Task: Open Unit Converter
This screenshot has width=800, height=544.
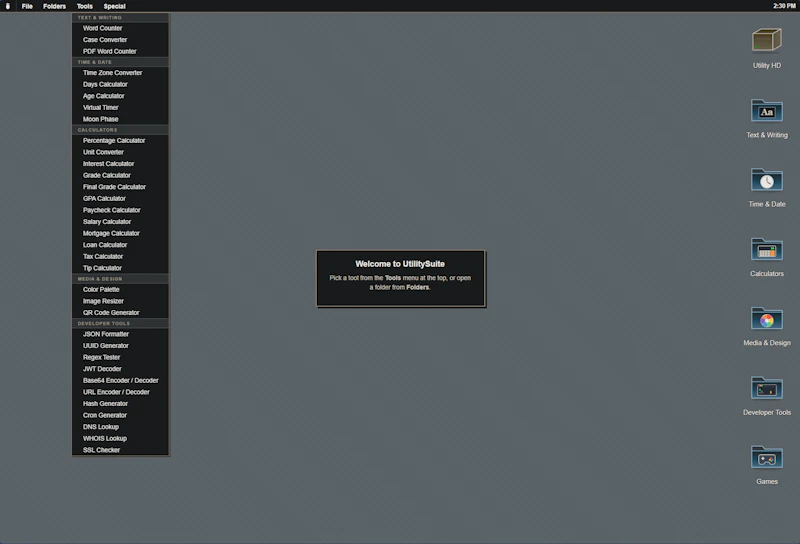Action: pos(120,152)
